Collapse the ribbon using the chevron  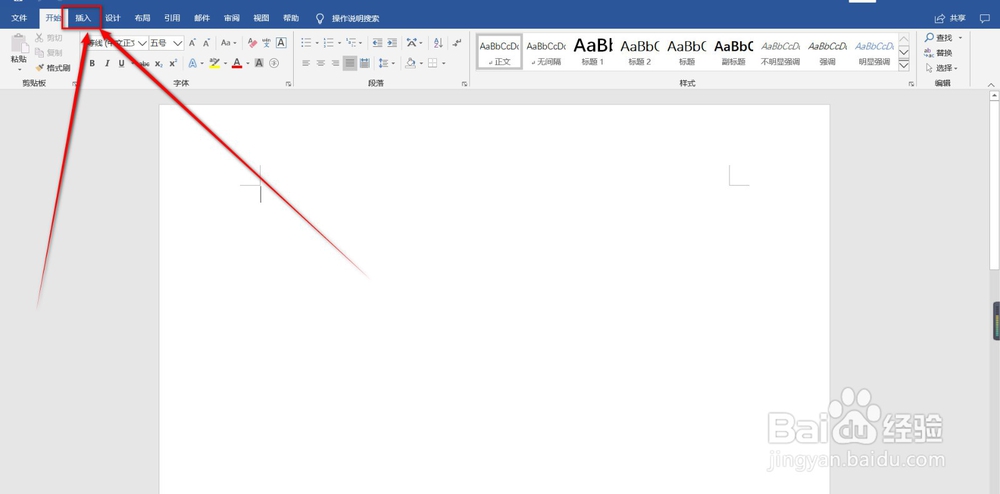pos(991,84)
